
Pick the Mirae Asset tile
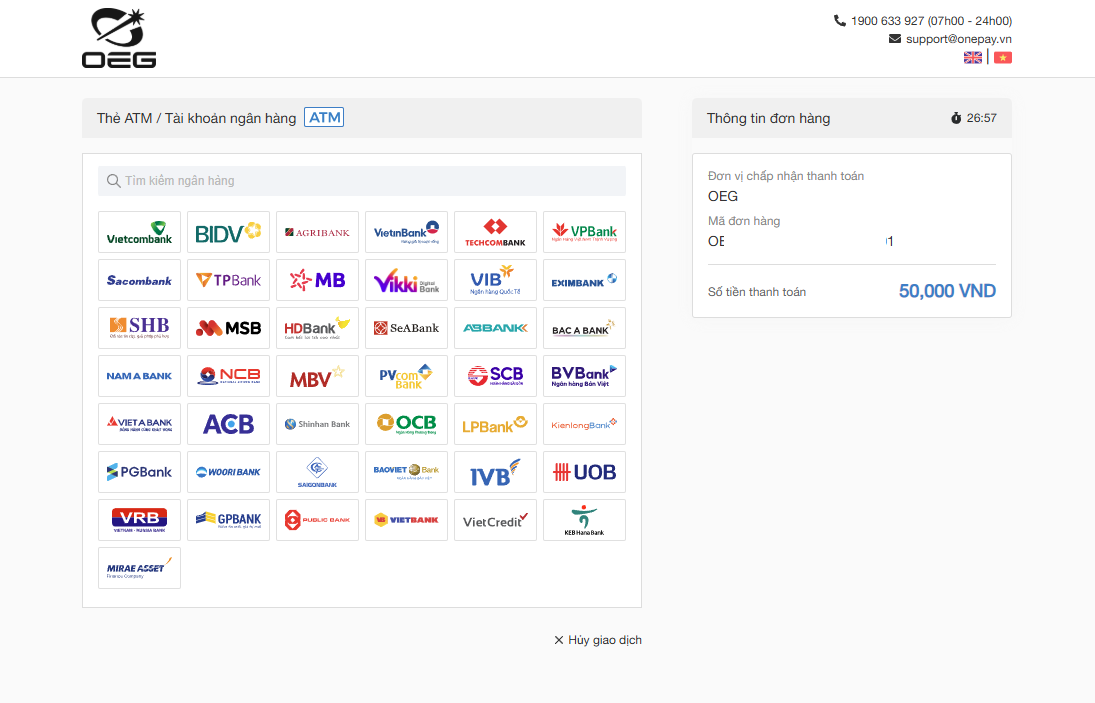(140, 568)
